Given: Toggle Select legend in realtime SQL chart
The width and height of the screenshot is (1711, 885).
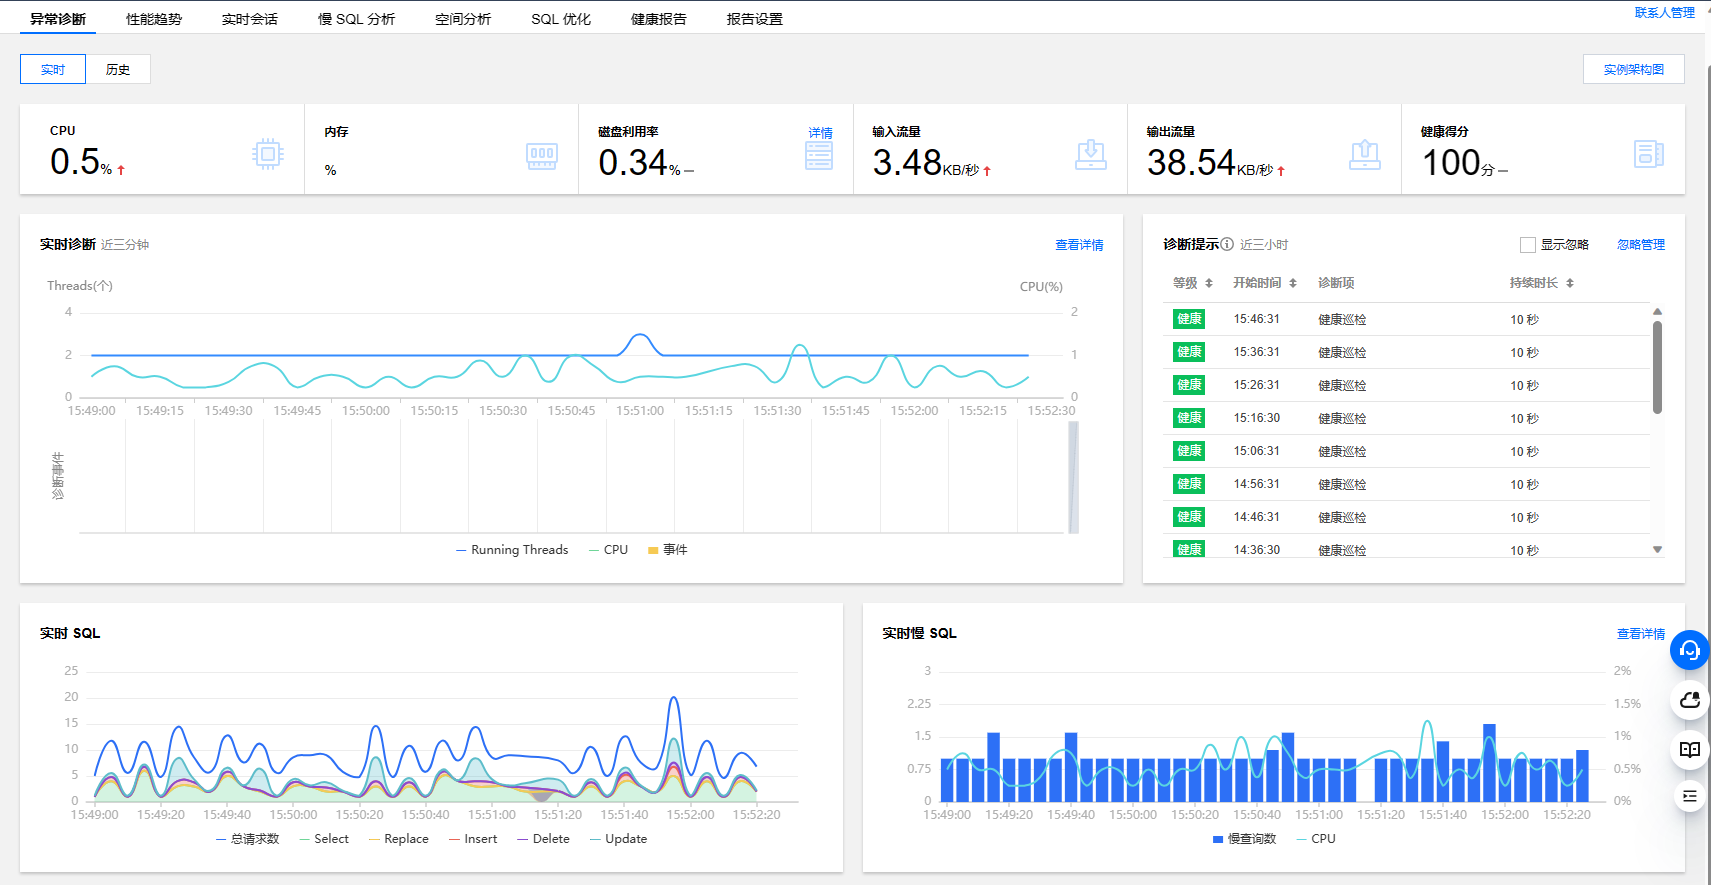Looking at the screenshot, I should click(x=324, y=839).
